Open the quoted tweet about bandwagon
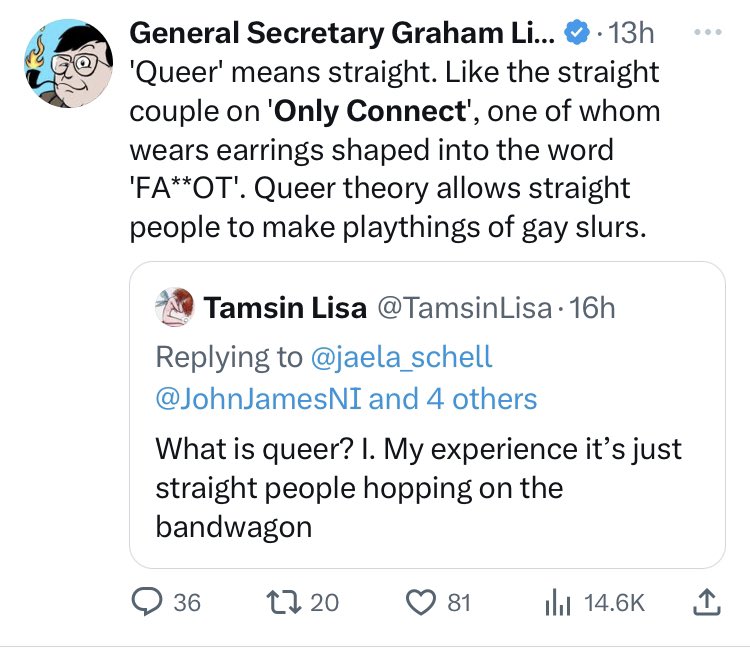This screenshot has height=652, width=750. (427, 415)
